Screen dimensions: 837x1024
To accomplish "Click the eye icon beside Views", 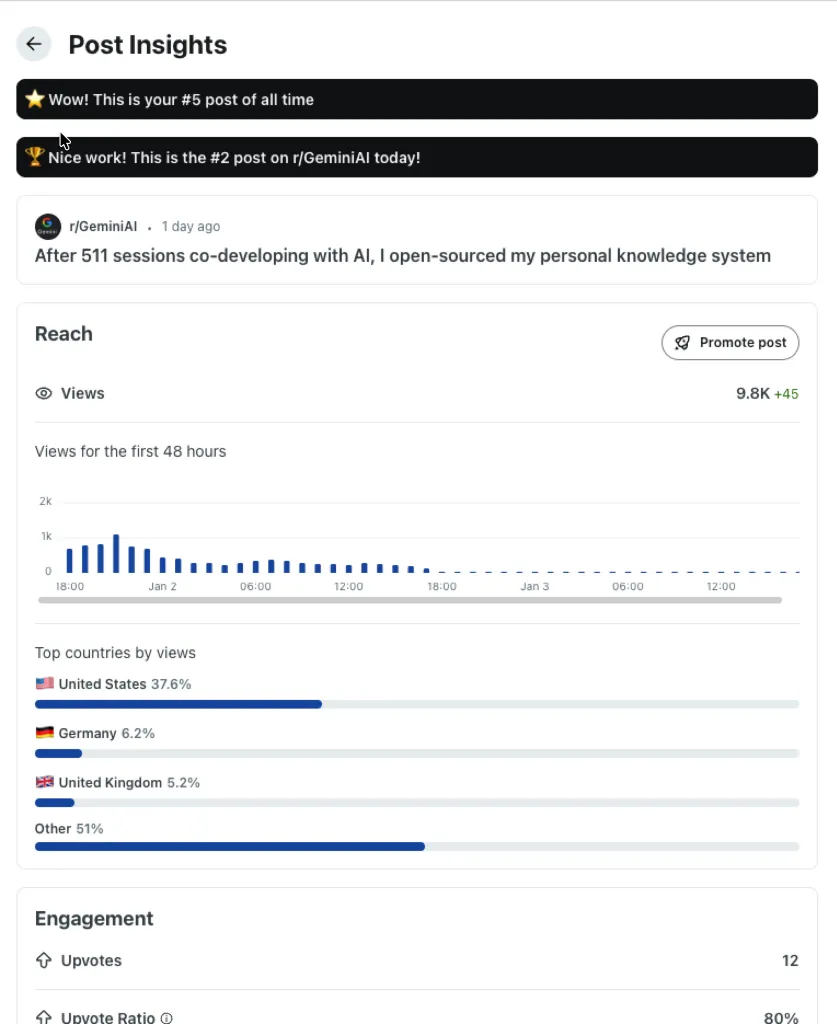I will (43, 393).
